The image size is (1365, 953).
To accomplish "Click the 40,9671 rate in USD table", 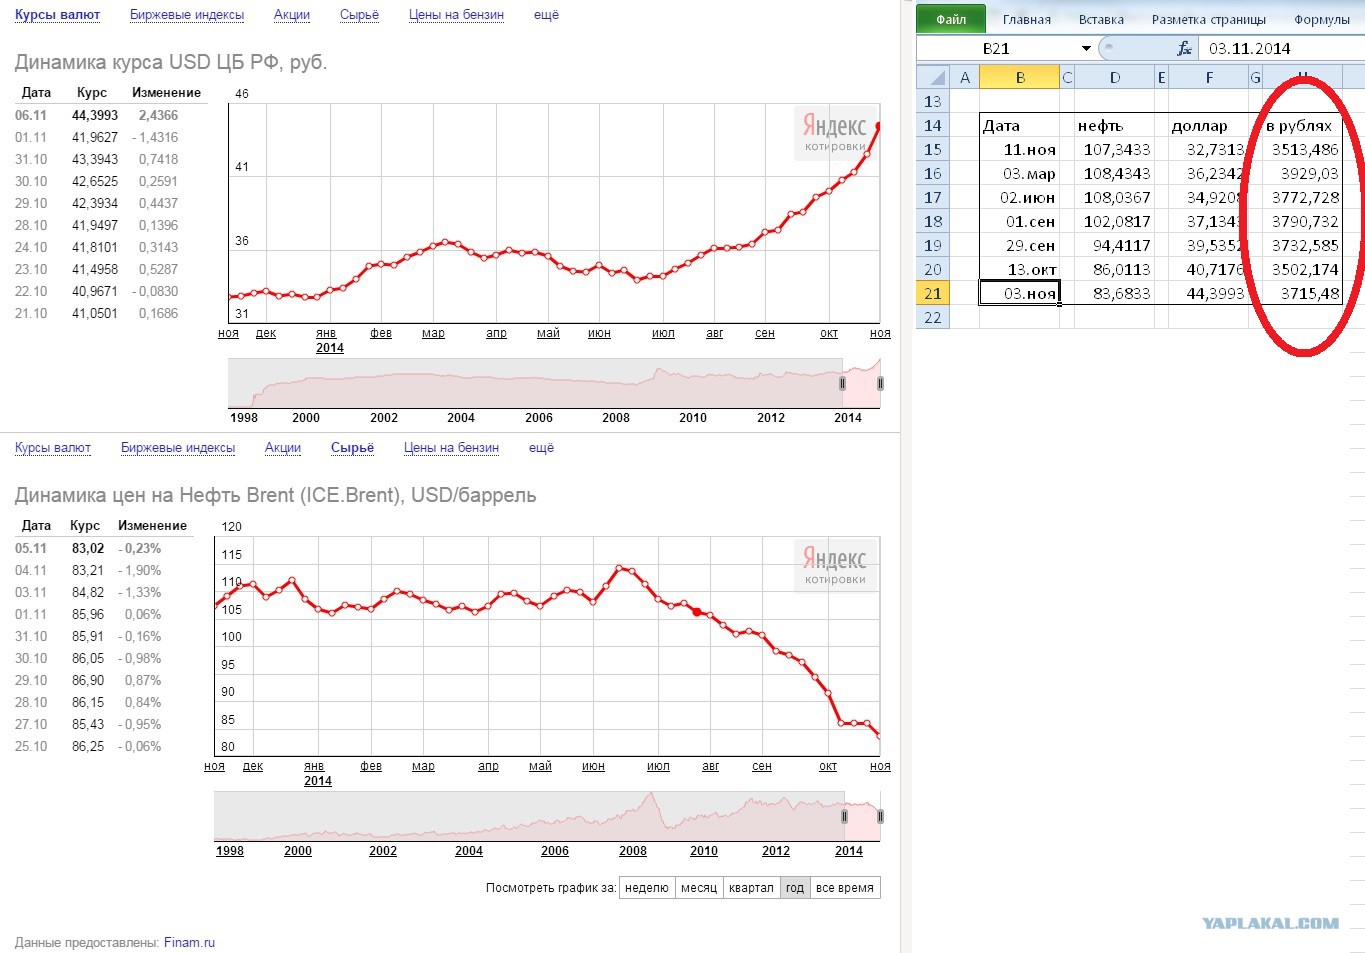I will point(95,291).
